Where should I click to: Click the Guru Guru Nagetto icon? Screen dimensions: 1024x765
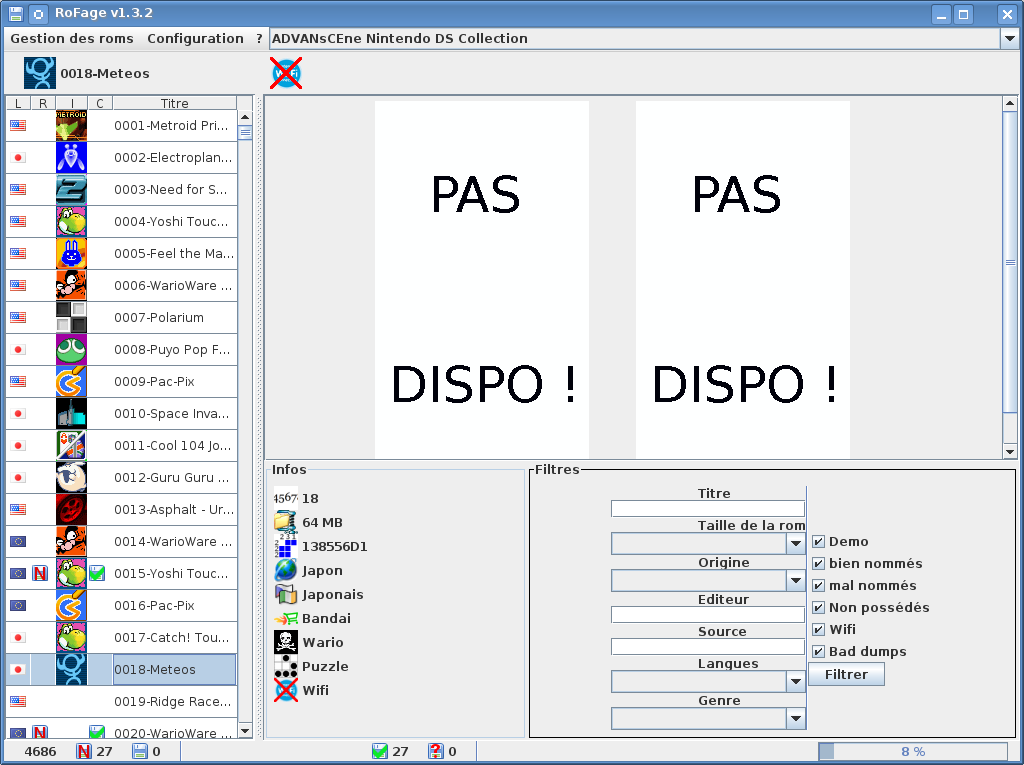[71, 478]
